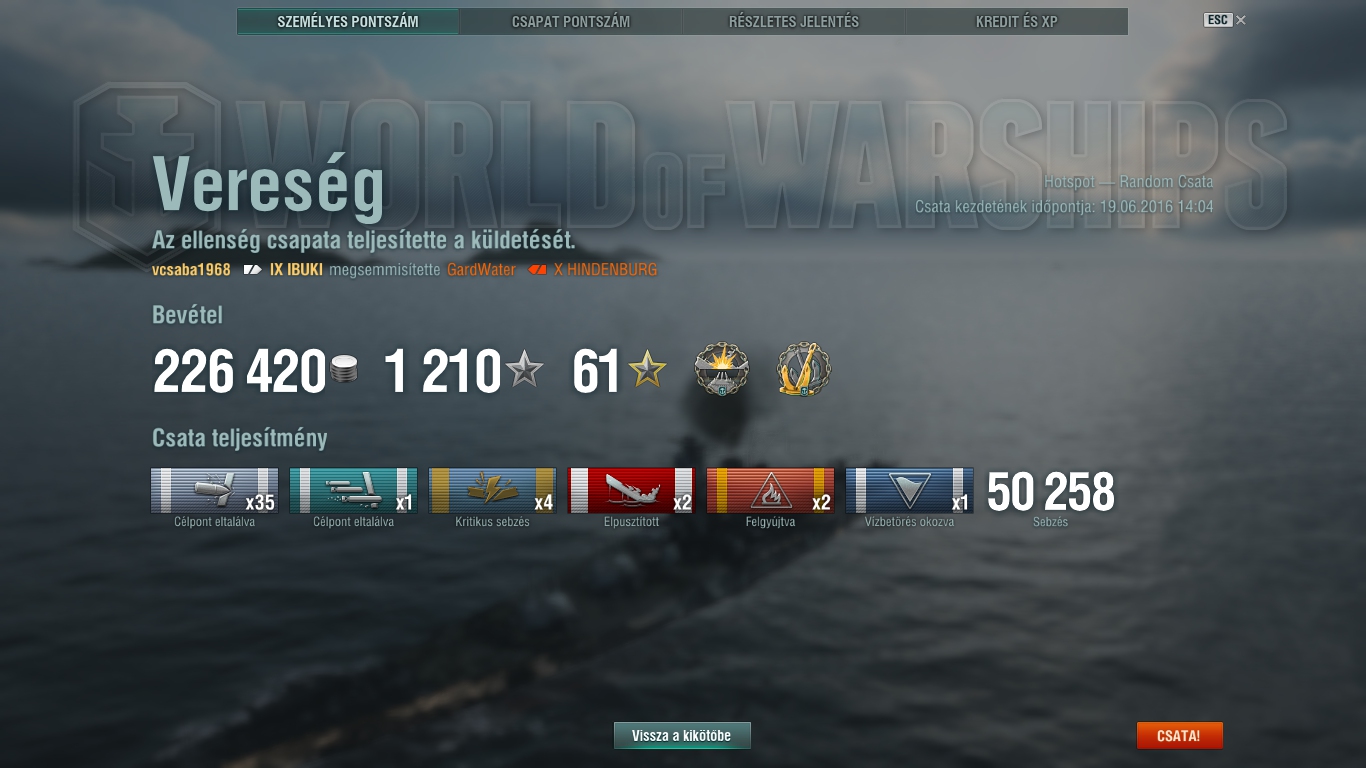1366x768 pixels.
Task: Click the Felgyújtva fire ribbon
Action: pos(770,490)
